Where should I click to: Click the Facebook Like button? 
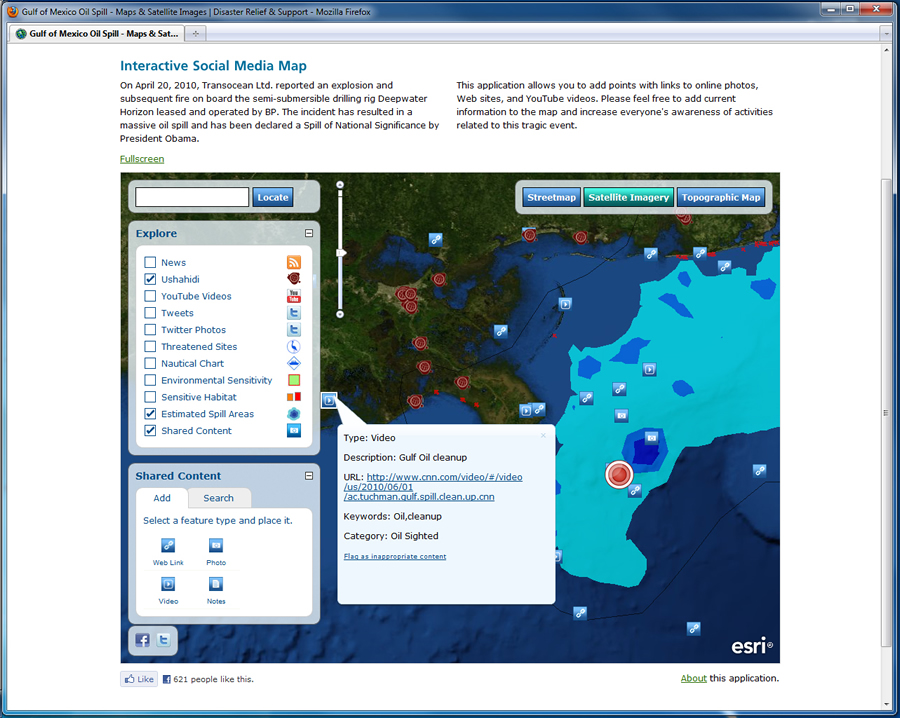(139, 679)
